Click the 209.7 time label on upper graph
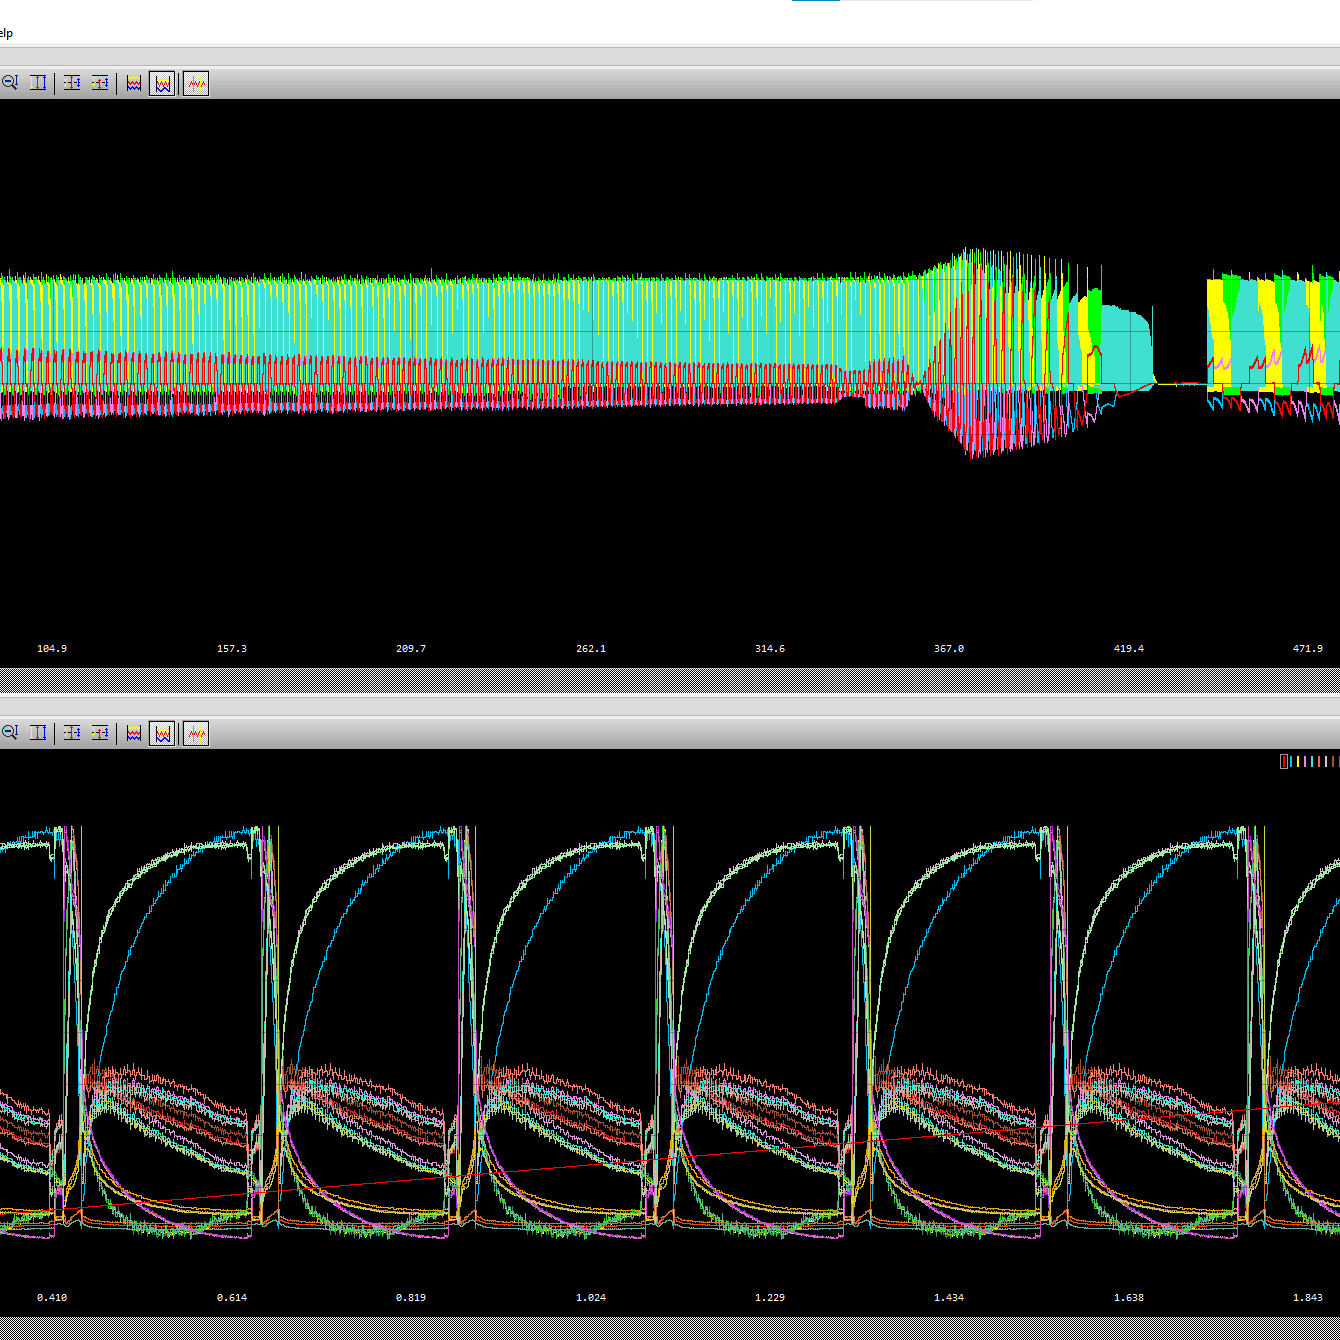The image size is (1340, 1340). (411, 648)
